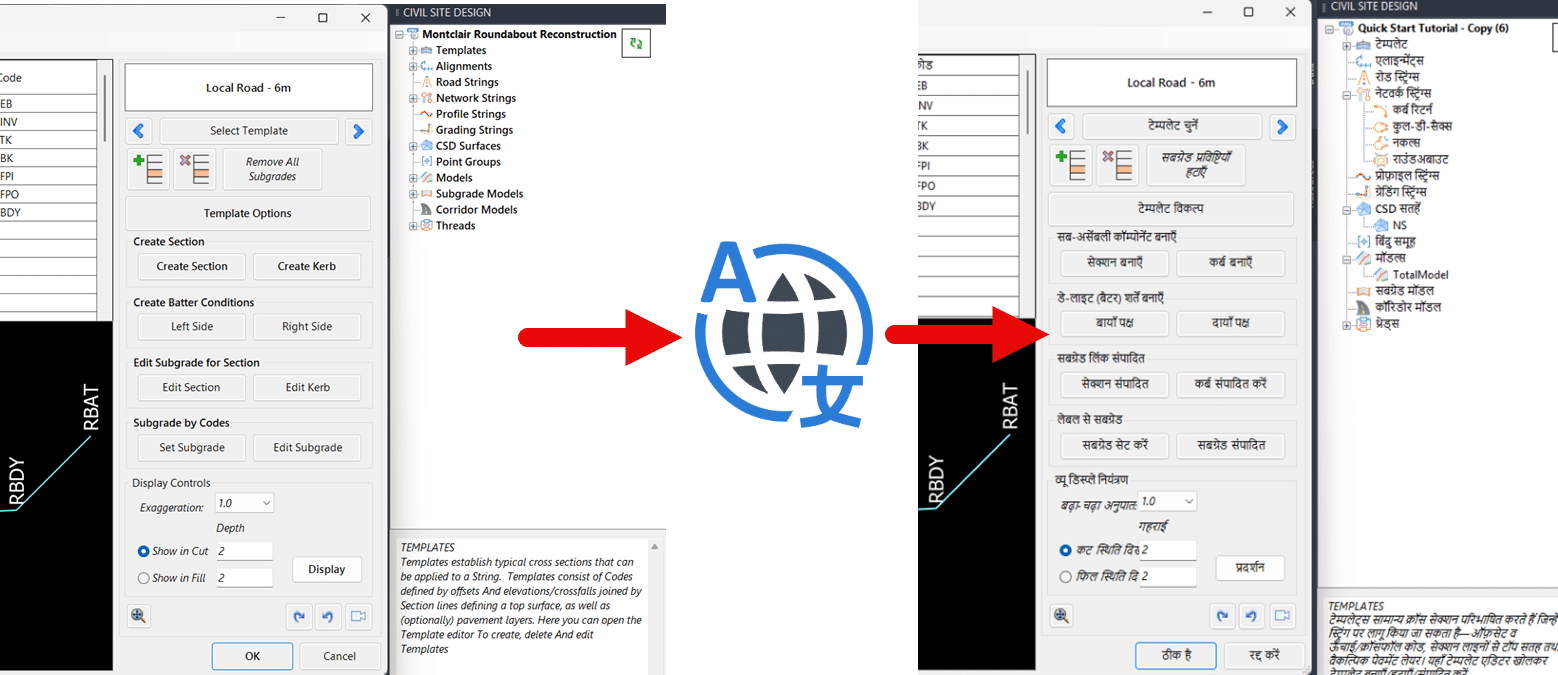Click undo arrow icon in Hindi dialog
This screenshot has width=1558, height=675.
pyautogui.click(x=1251, y=615)
